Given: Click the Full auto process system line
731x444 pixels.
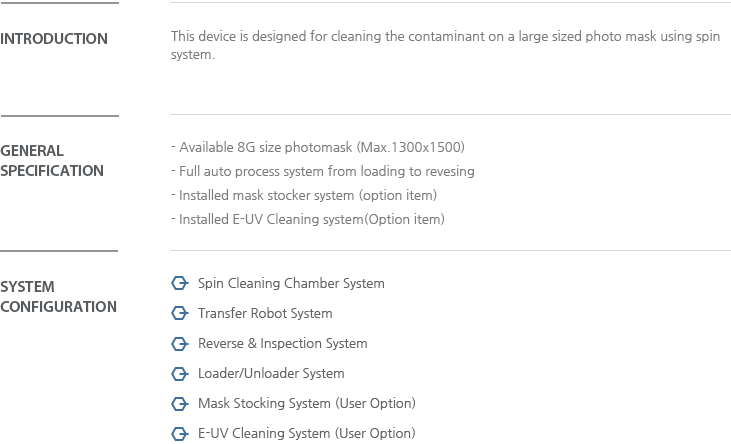Looking at the screenshot, I should [323, 171].
